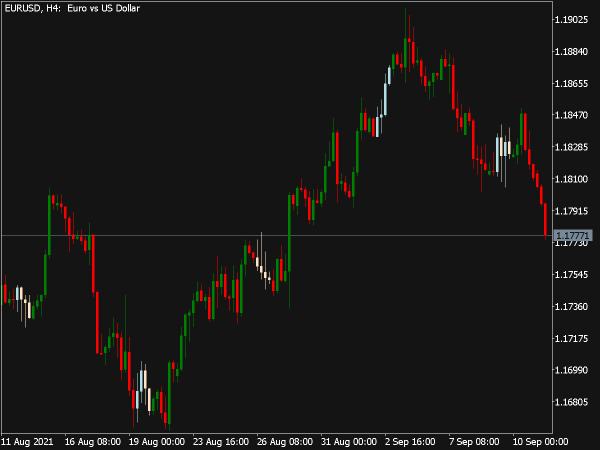Select the 1.18285 price level label
600x450 pixels.
pyautogui.click(x=571, y=147)
